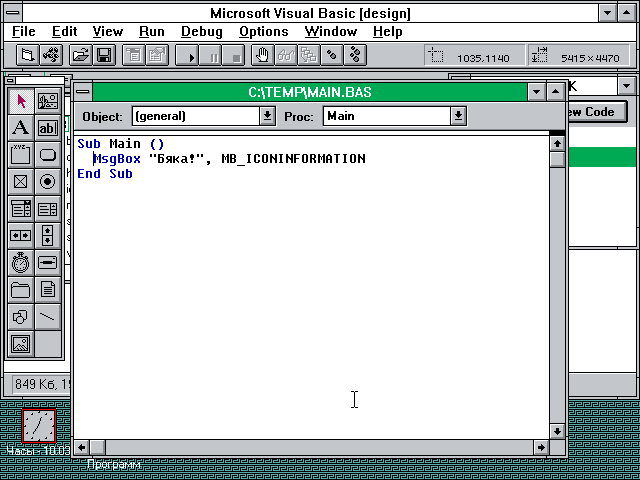Select the List Box tool

point(48,209)
